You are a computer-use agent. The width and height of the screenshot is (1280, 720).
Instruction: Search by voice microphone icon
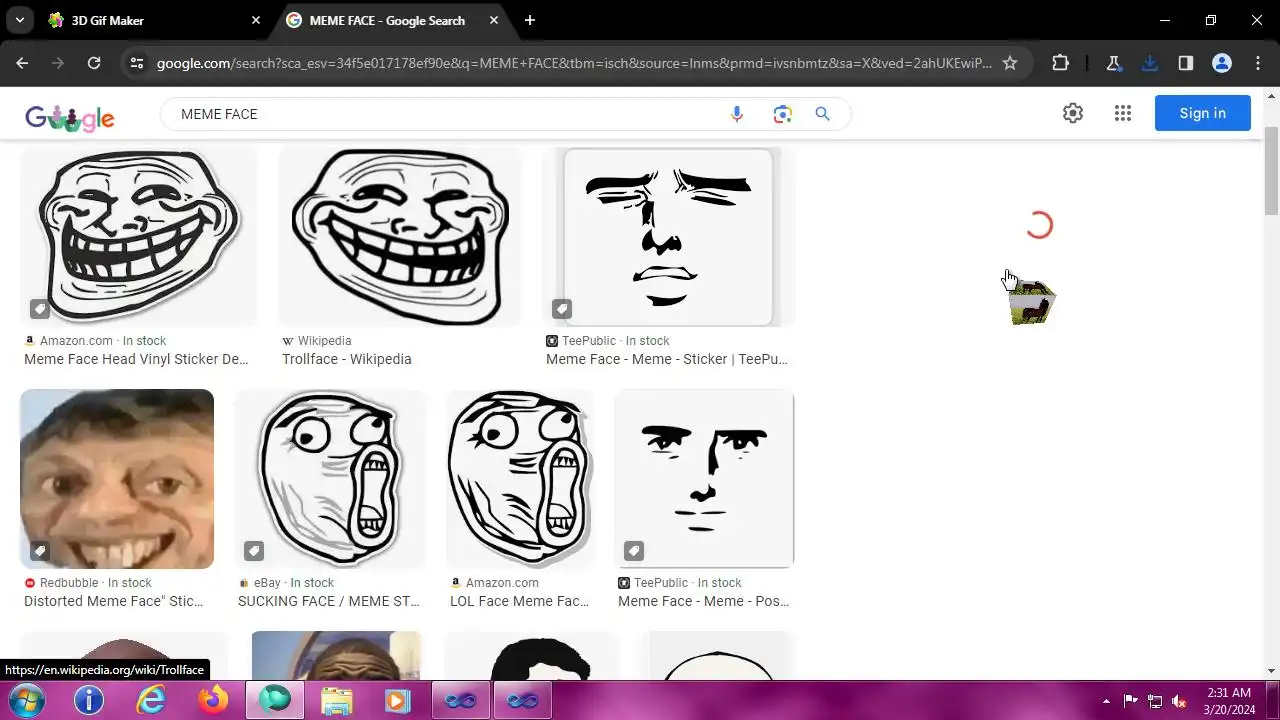(737, 114)
